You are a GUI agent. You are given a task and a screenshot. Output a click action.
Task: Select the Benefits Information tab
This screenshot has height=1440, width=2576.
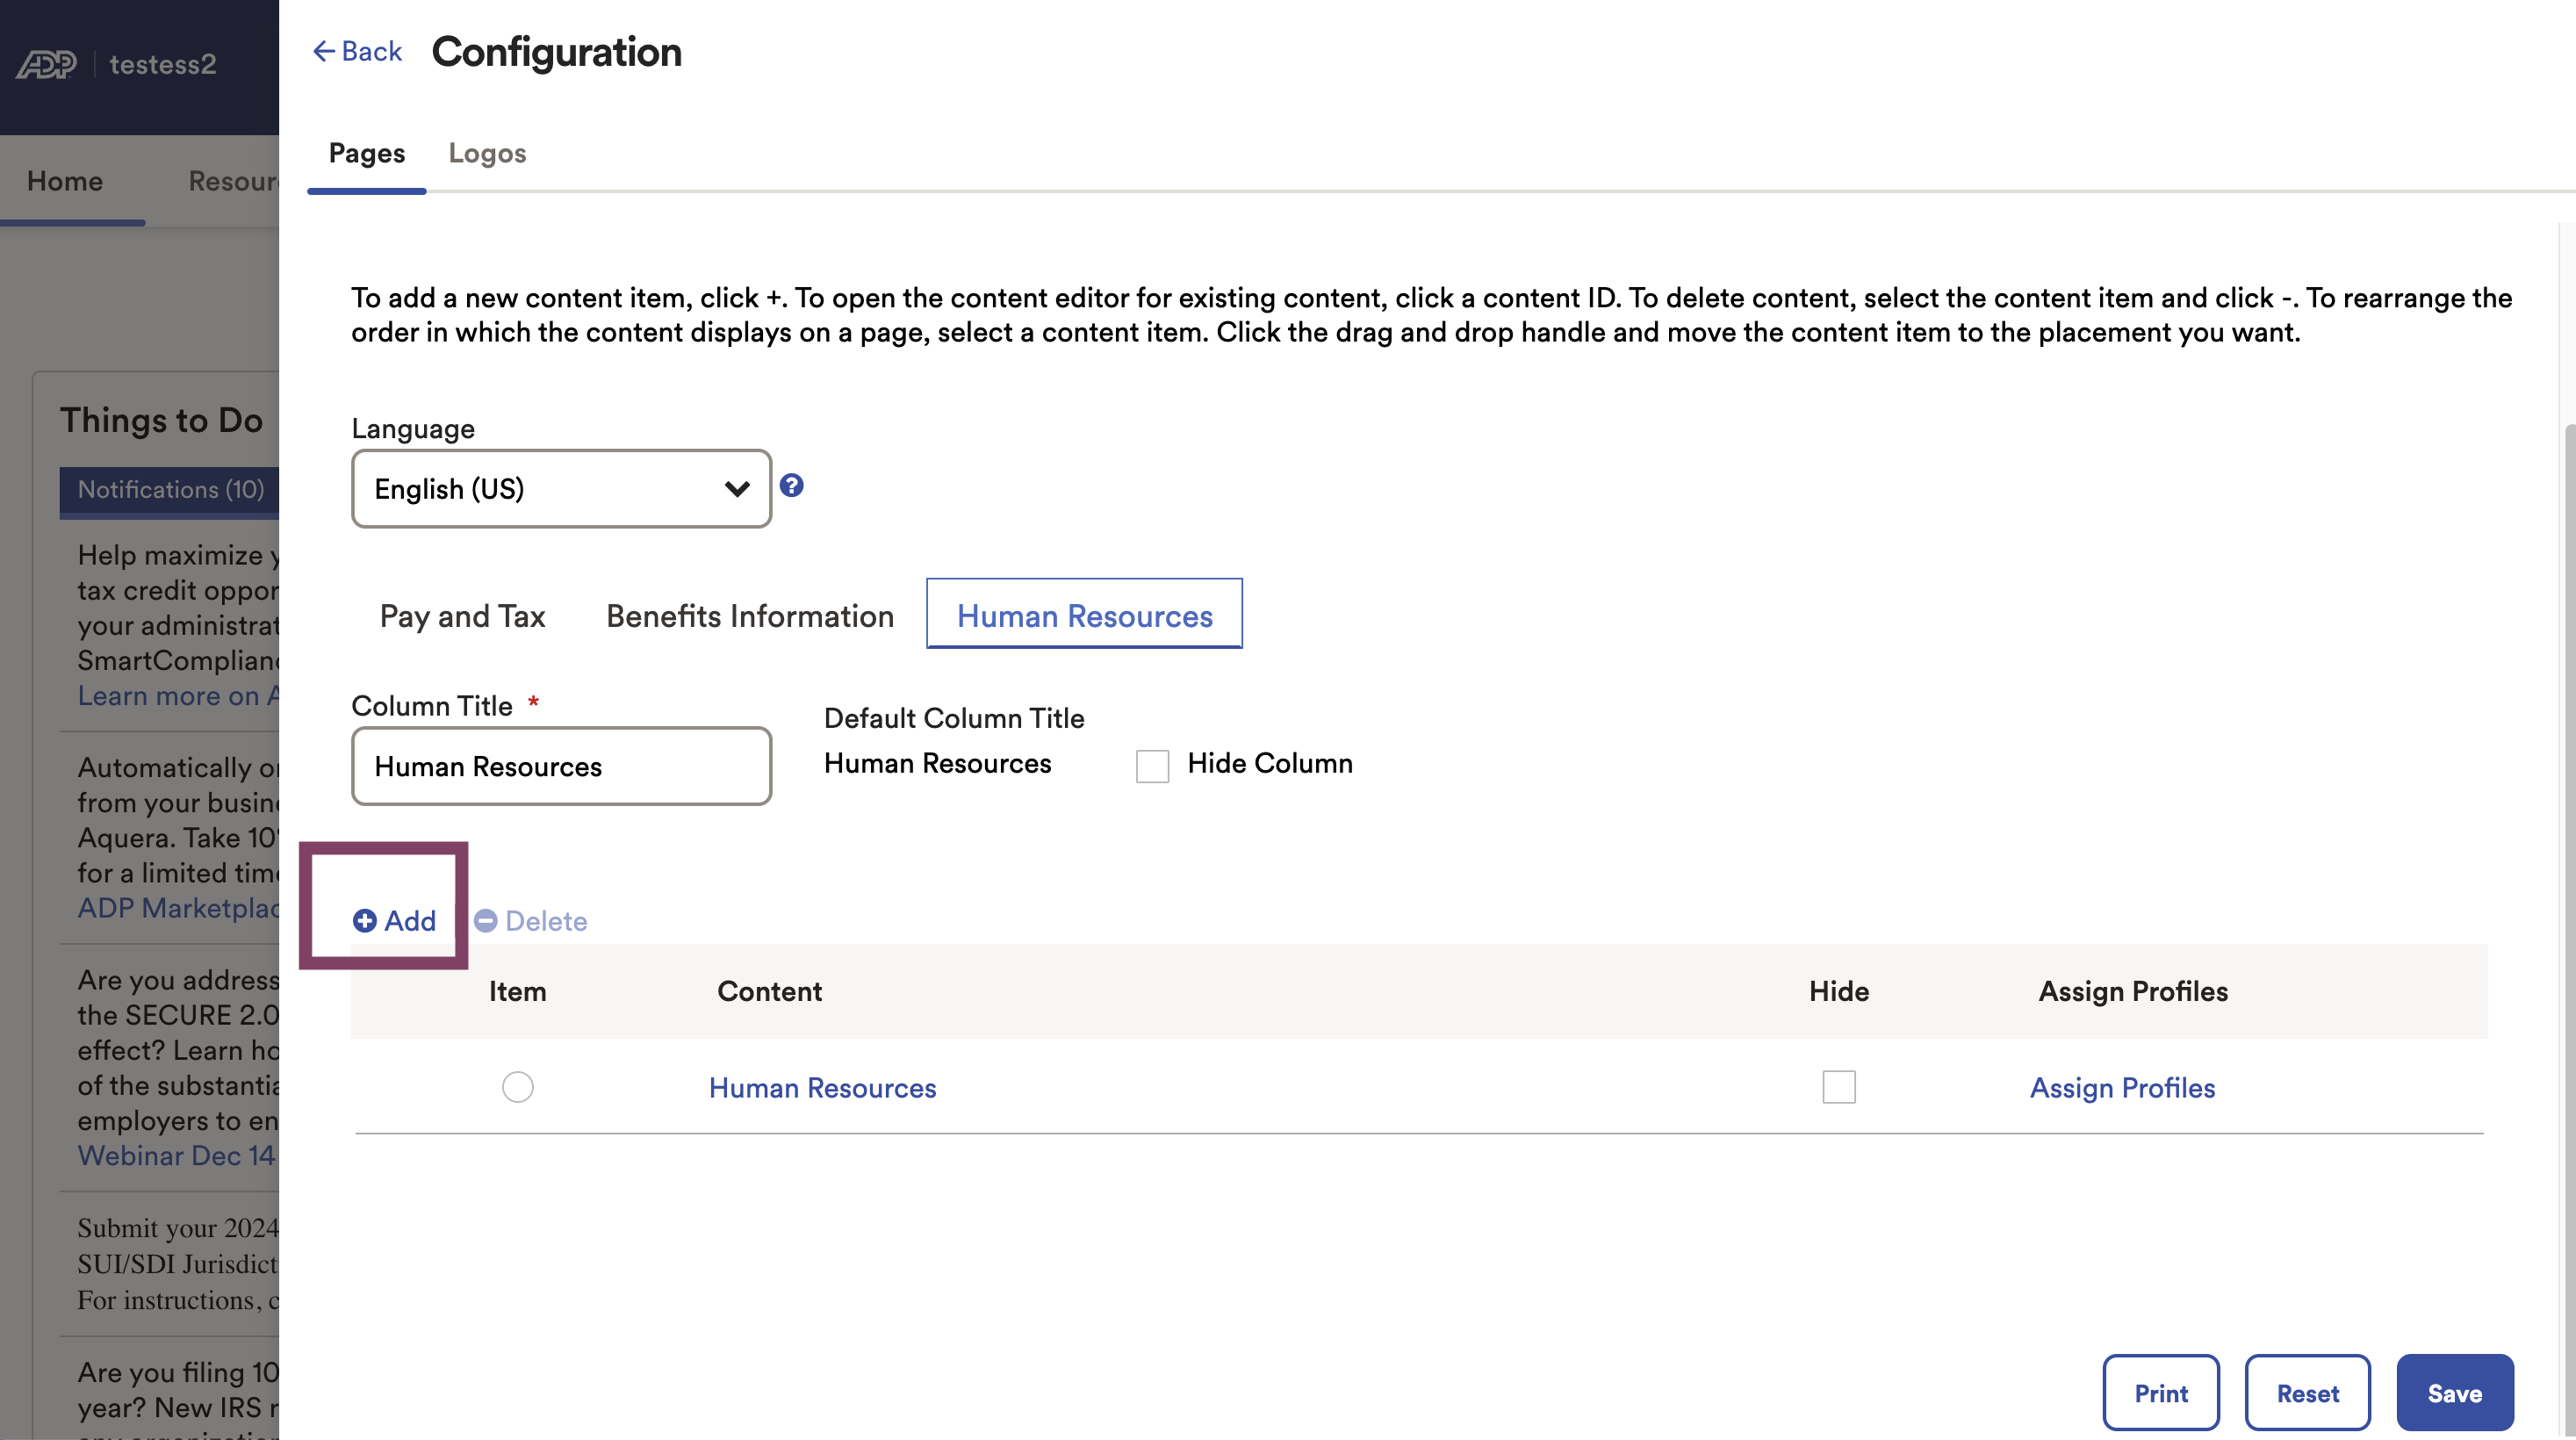coord(750,616)
